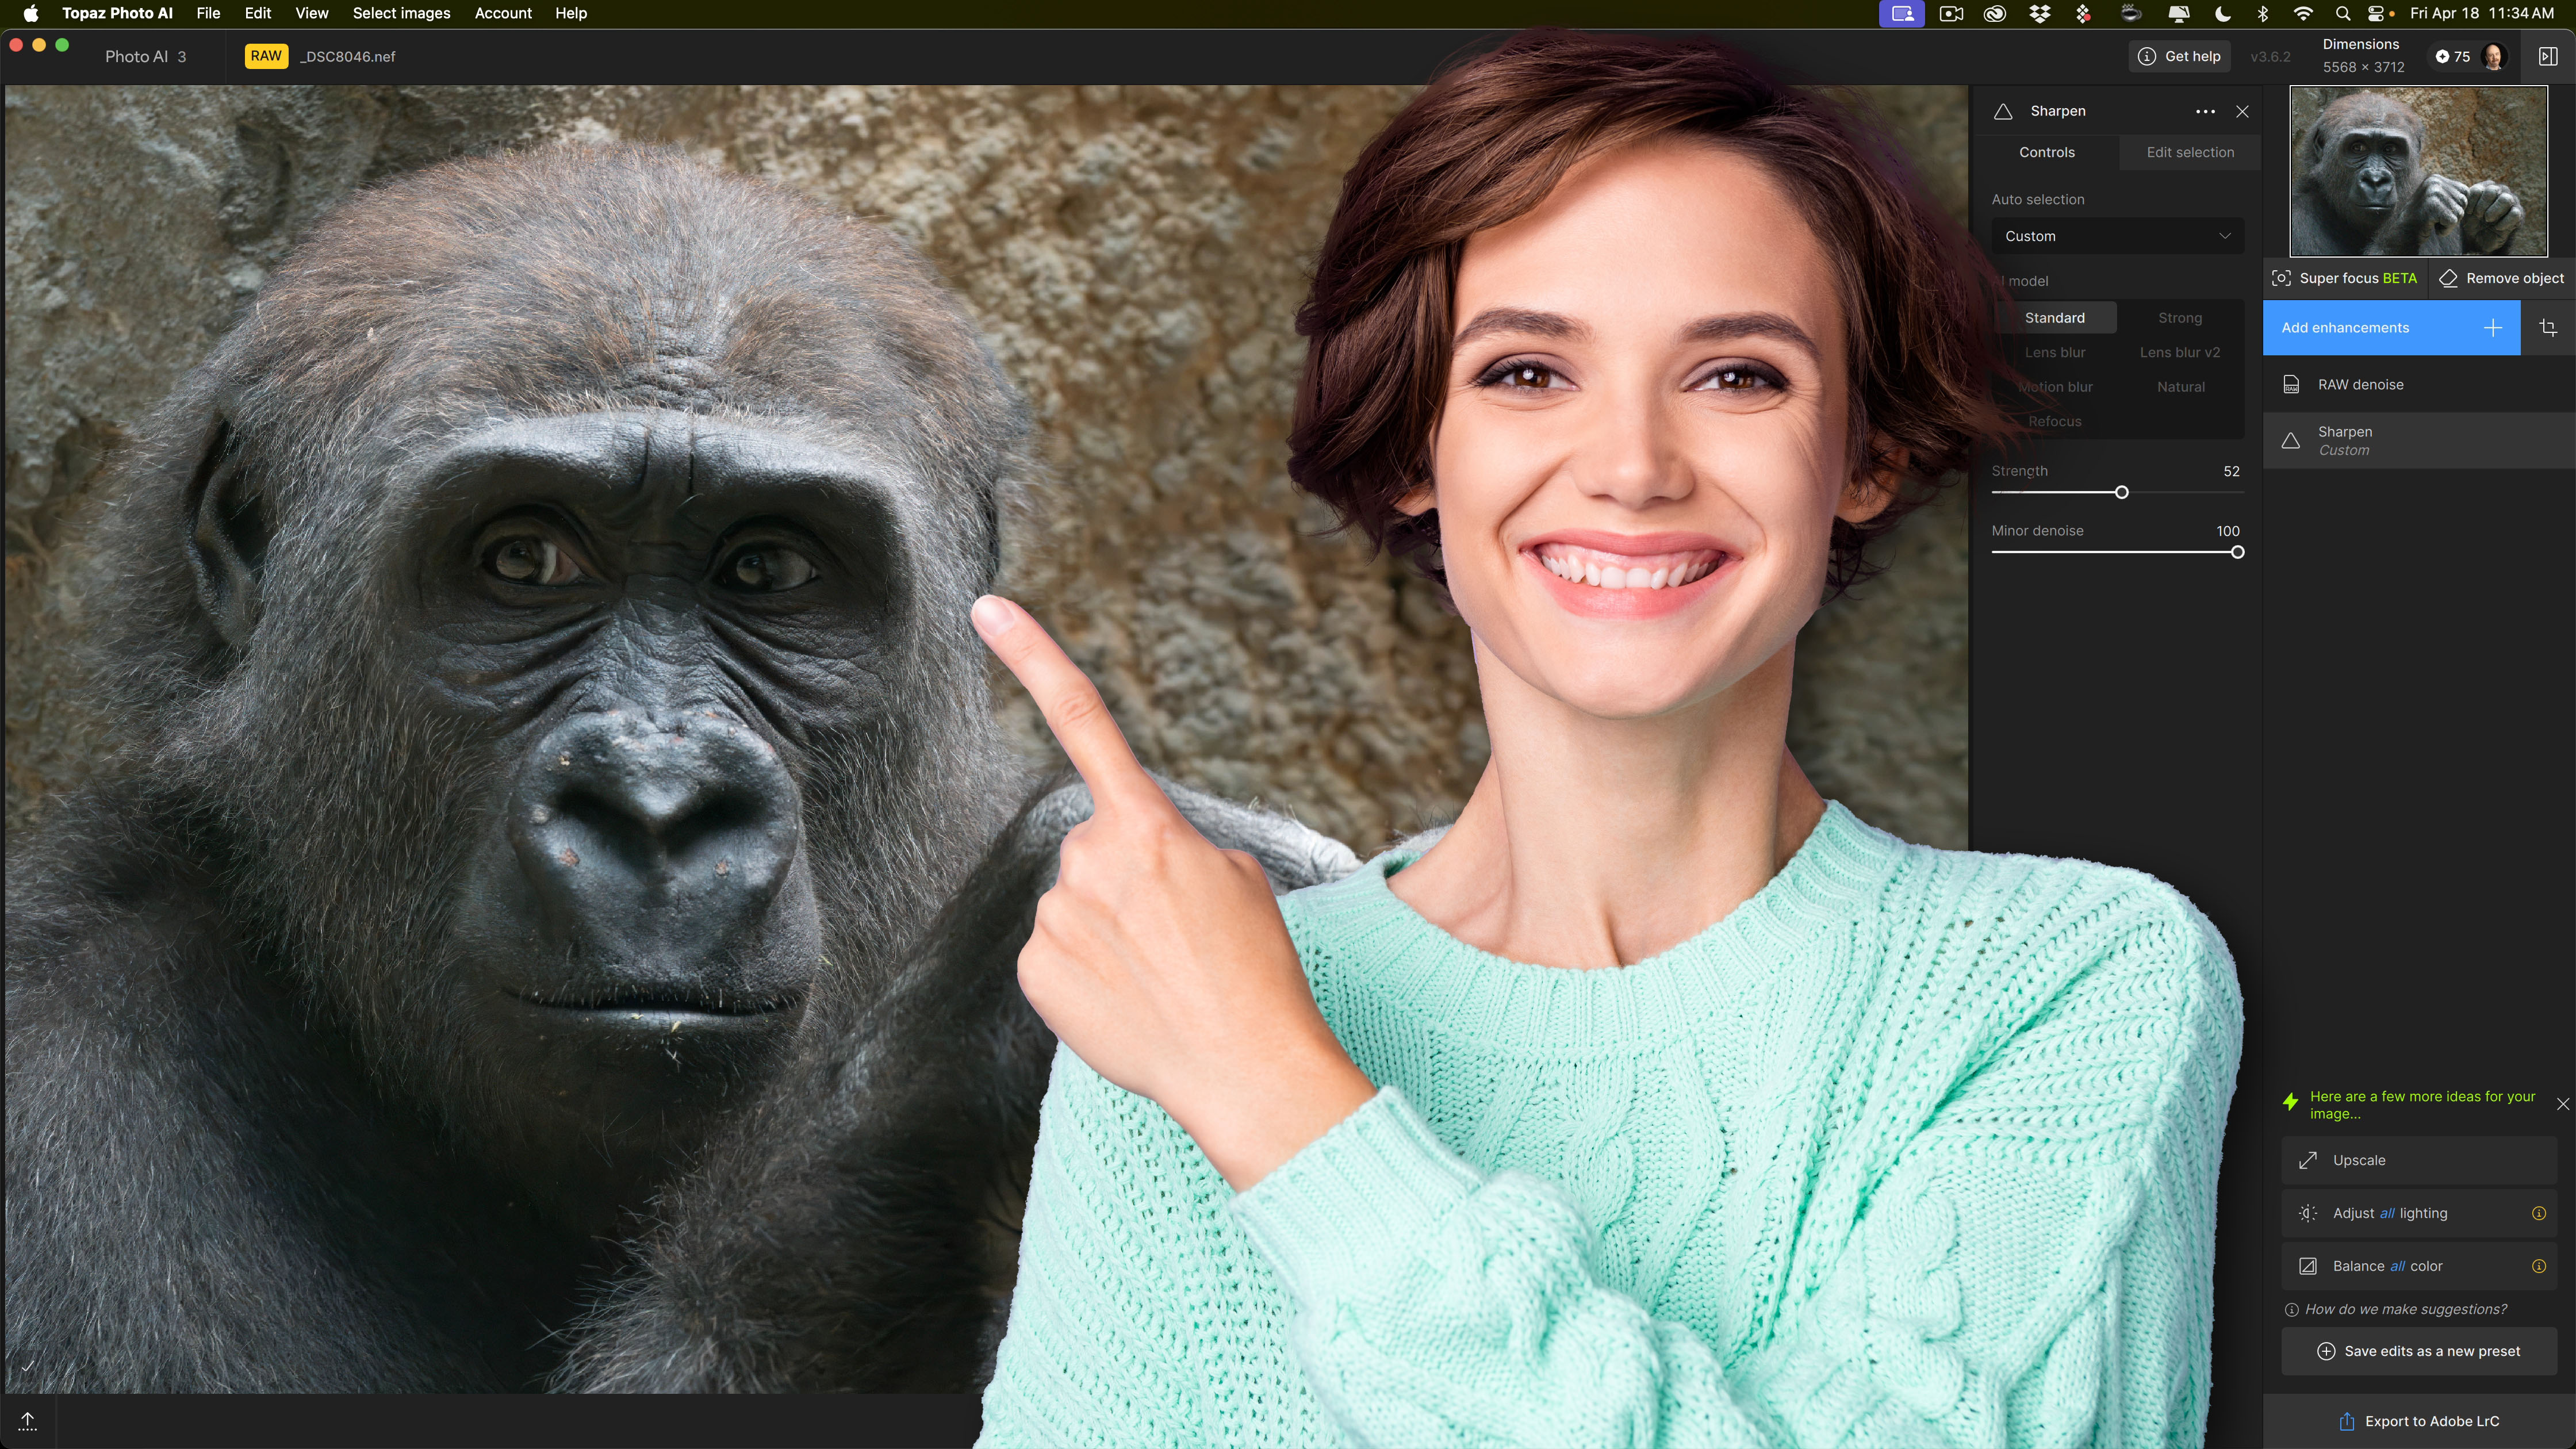
Task: Open the View menu
Action: pos(312,13)
